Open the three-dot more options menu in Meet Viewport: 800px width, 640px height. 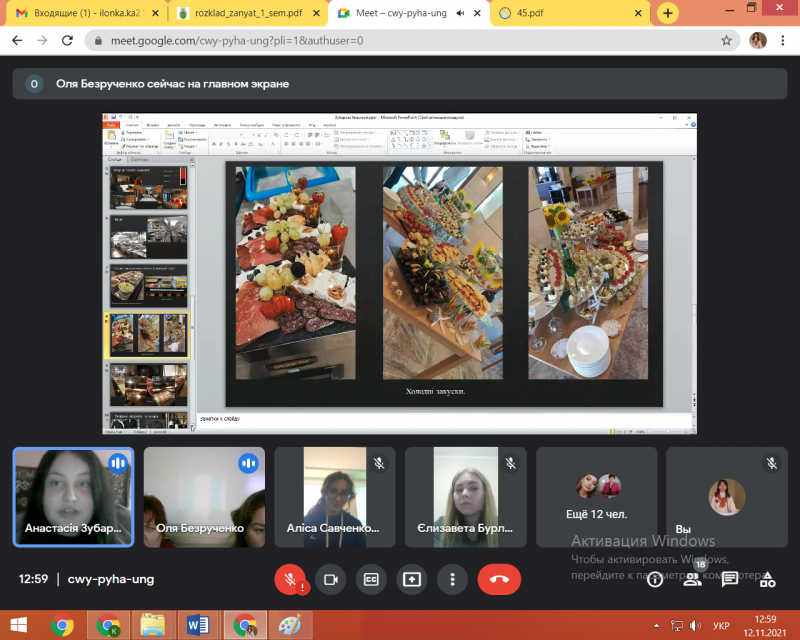pos(453,579)
